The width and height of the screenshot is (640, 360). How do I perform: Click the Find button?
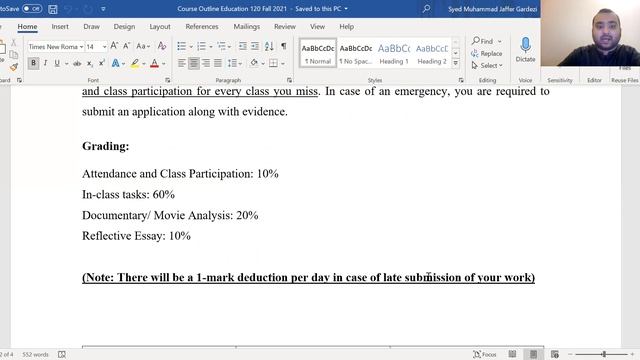[x=483, y=41]
